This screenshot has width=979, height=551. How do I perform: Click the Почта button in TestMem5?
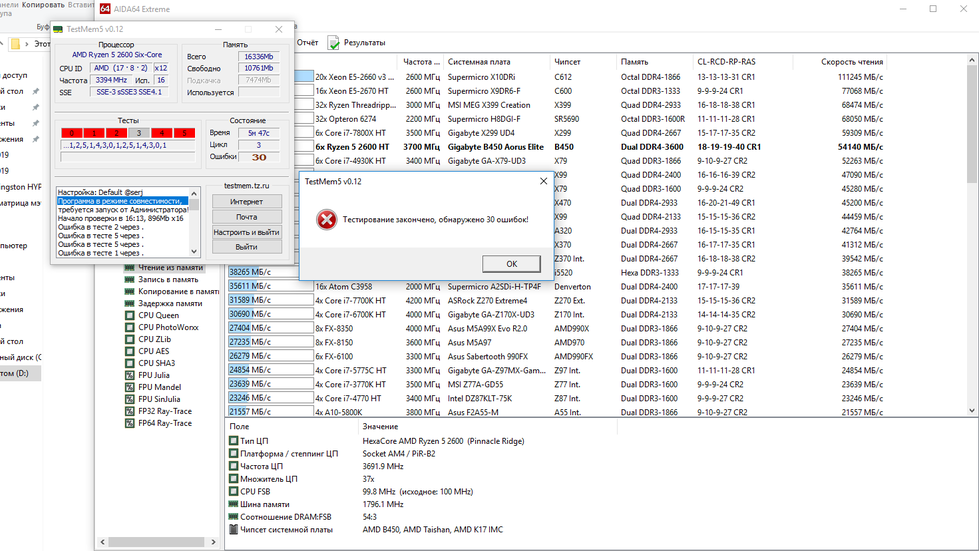247,217
